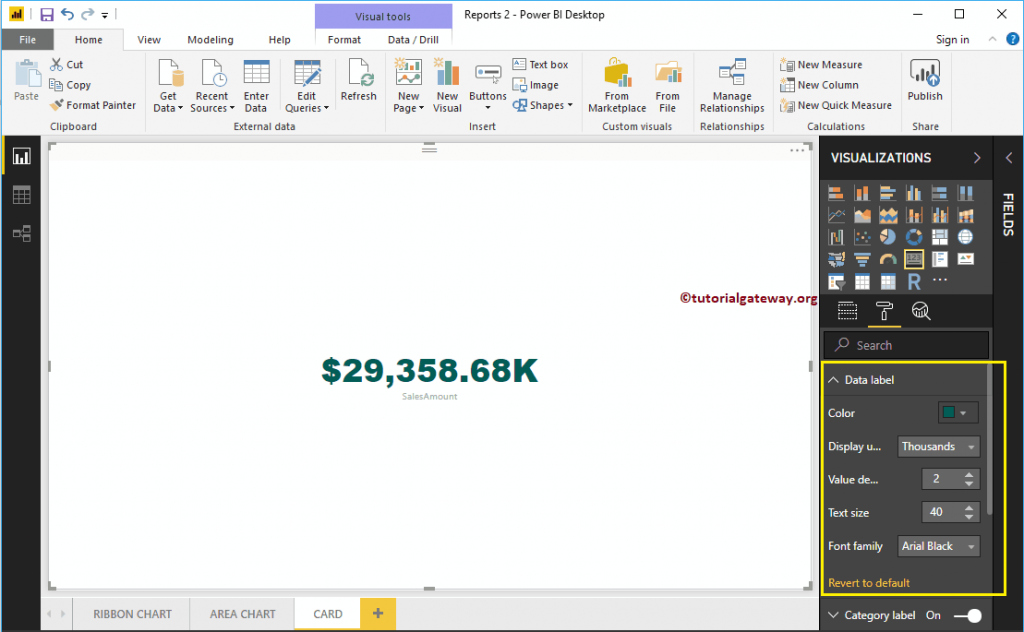
Task: Select the Donut chart visualization icon
Action: click(914, 237)
